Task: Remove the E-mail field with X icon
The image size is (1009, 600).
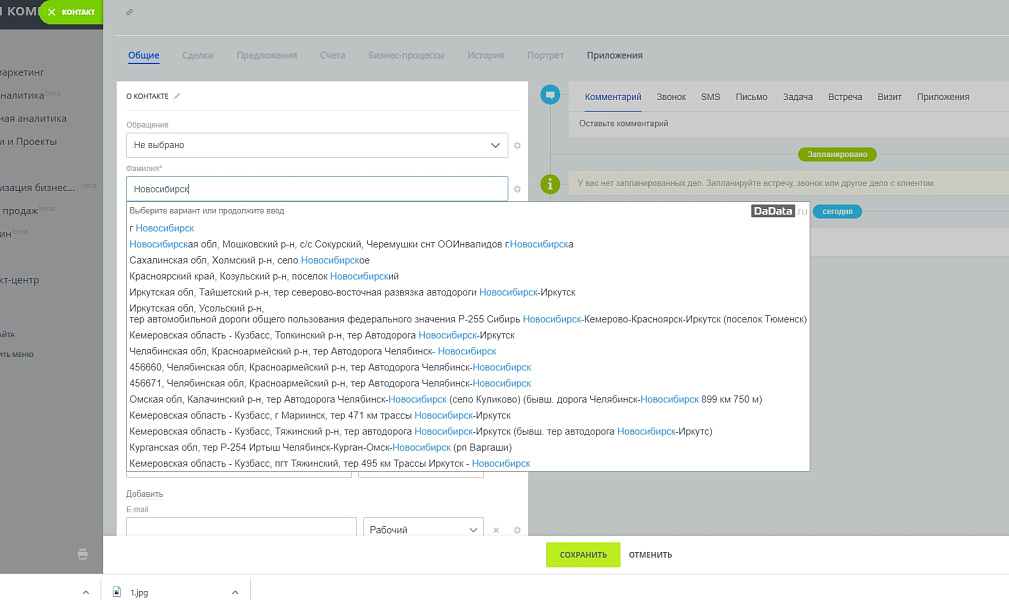Action: (x=496, y=530)
